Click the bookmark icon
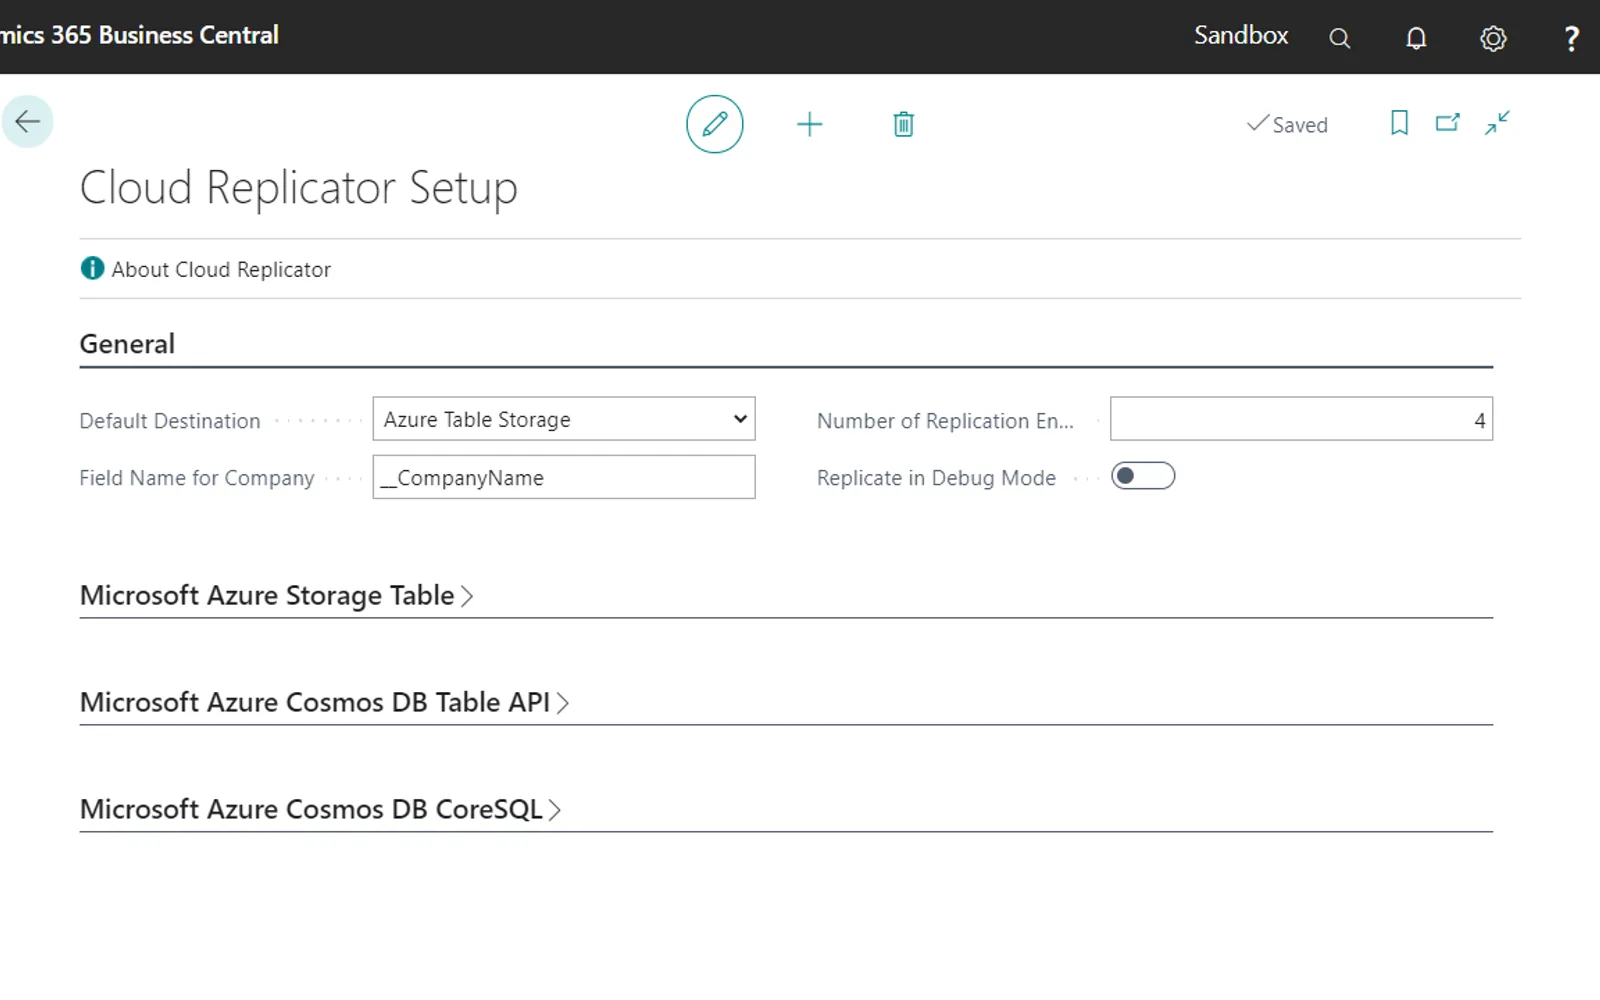The width and height of the screenshot is (1600, 1000). coord(1399,123)
